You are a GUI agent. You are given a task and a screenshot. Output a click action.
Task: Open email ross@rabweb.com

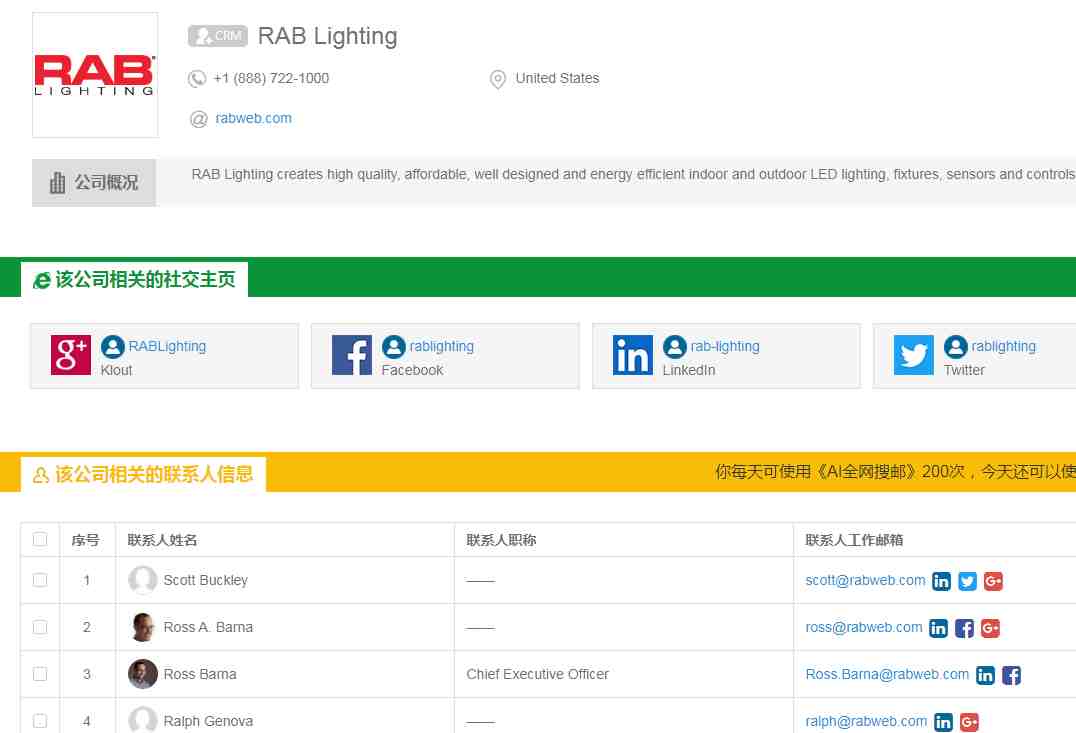pyautogui.click(x=863, y=627)
